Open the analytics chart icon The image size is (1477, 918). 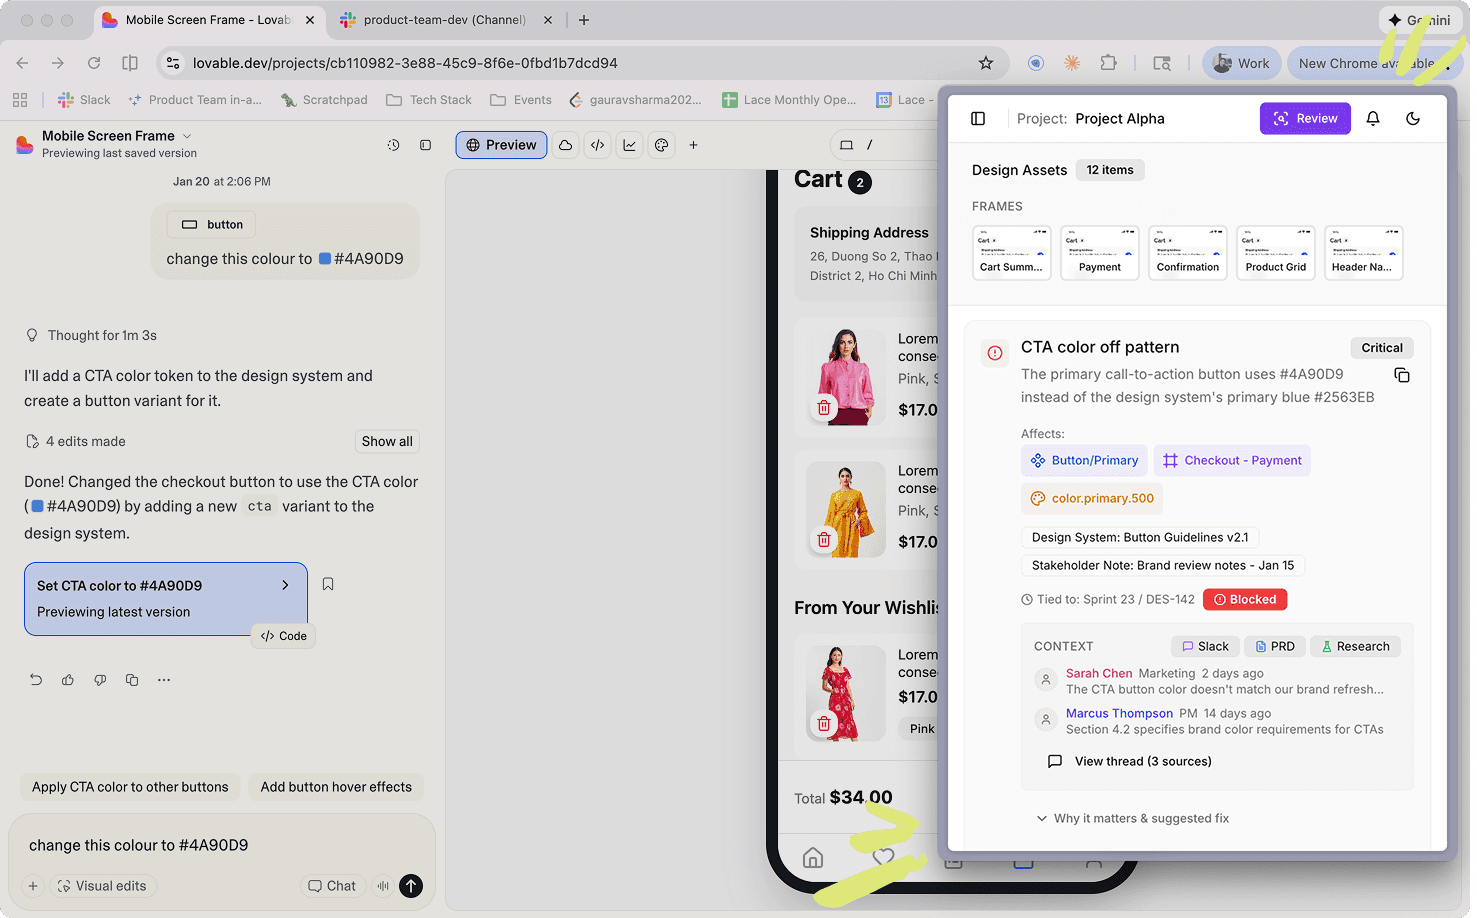[x=630, y=145]
